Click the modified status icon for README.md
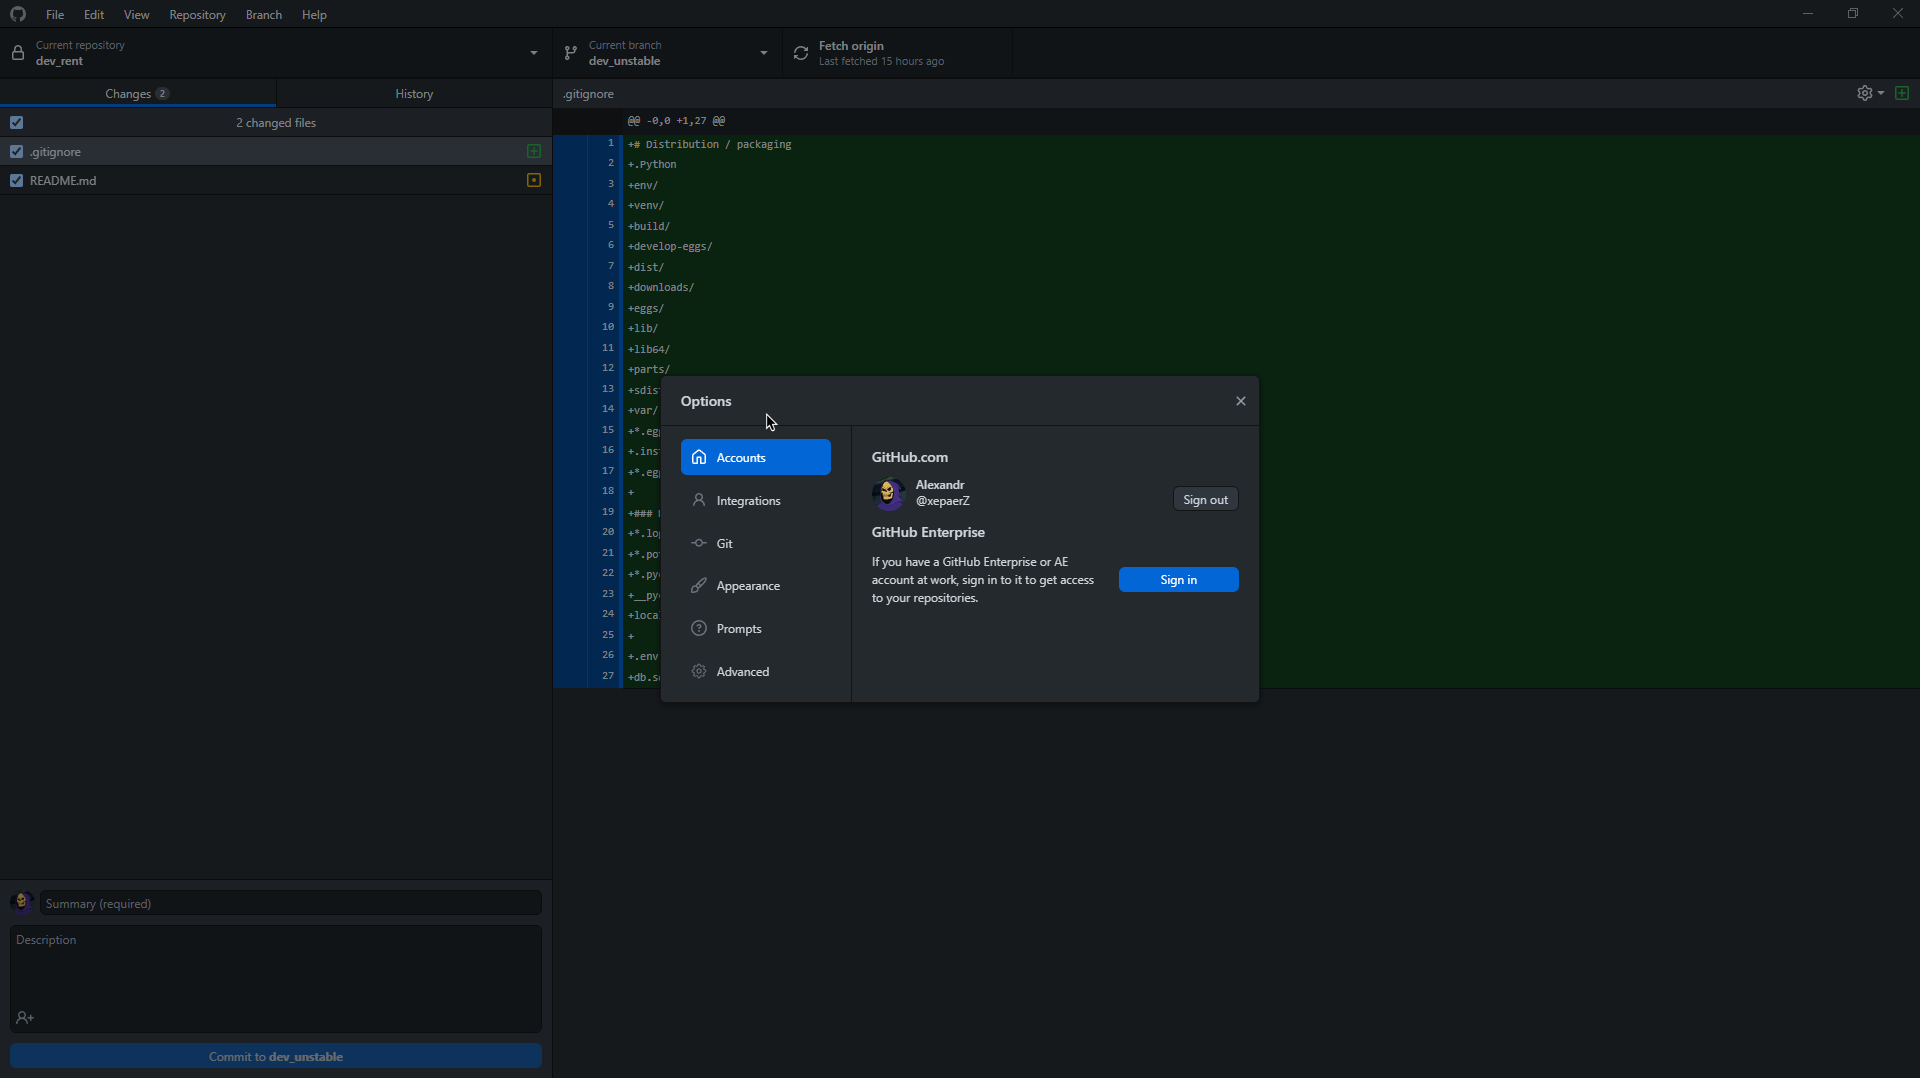Image resolution: width=1920 pixels, height=1078 pixels. [x=534, y=180]
